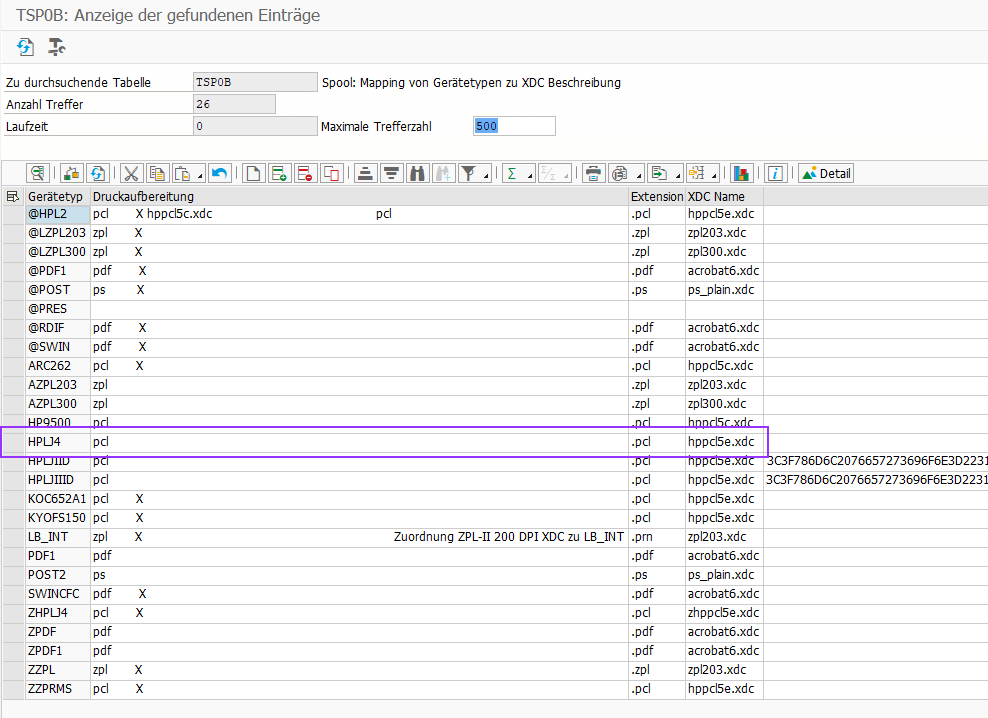Click the Detail button
The image size is (988, 718).
coord(826,173)
